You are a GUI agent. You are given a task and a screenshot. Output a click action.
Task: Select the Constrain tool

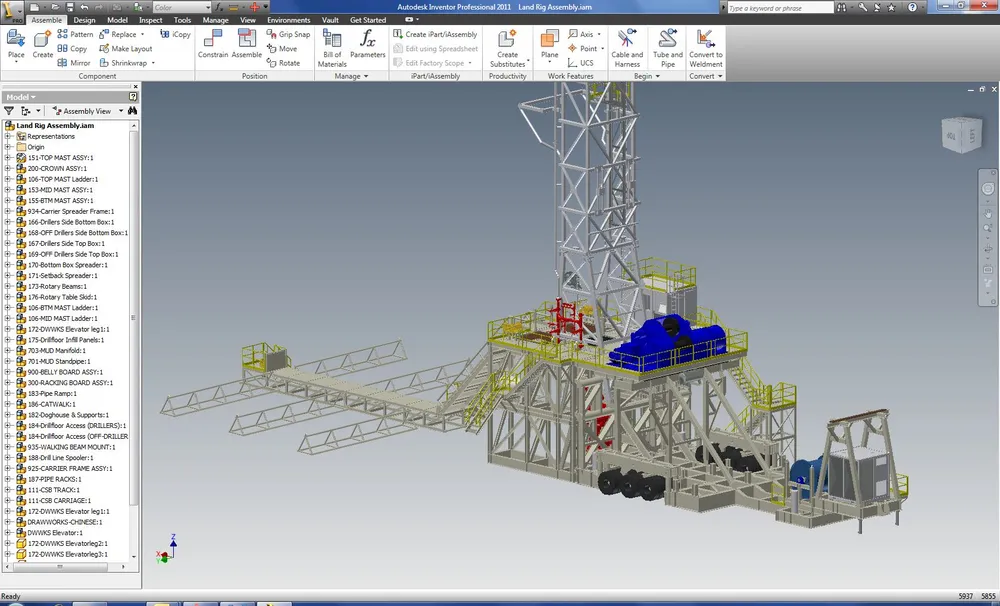[x=212, y=45]
